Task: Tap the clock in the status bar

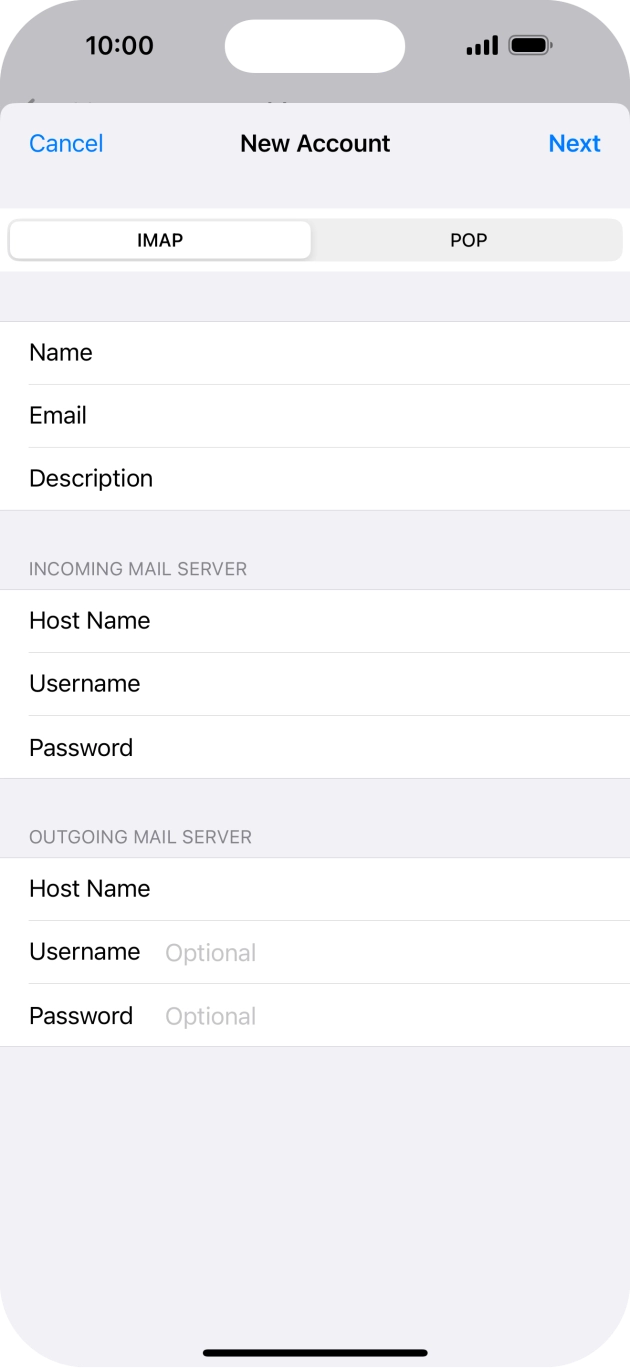Action: (121, 45)
